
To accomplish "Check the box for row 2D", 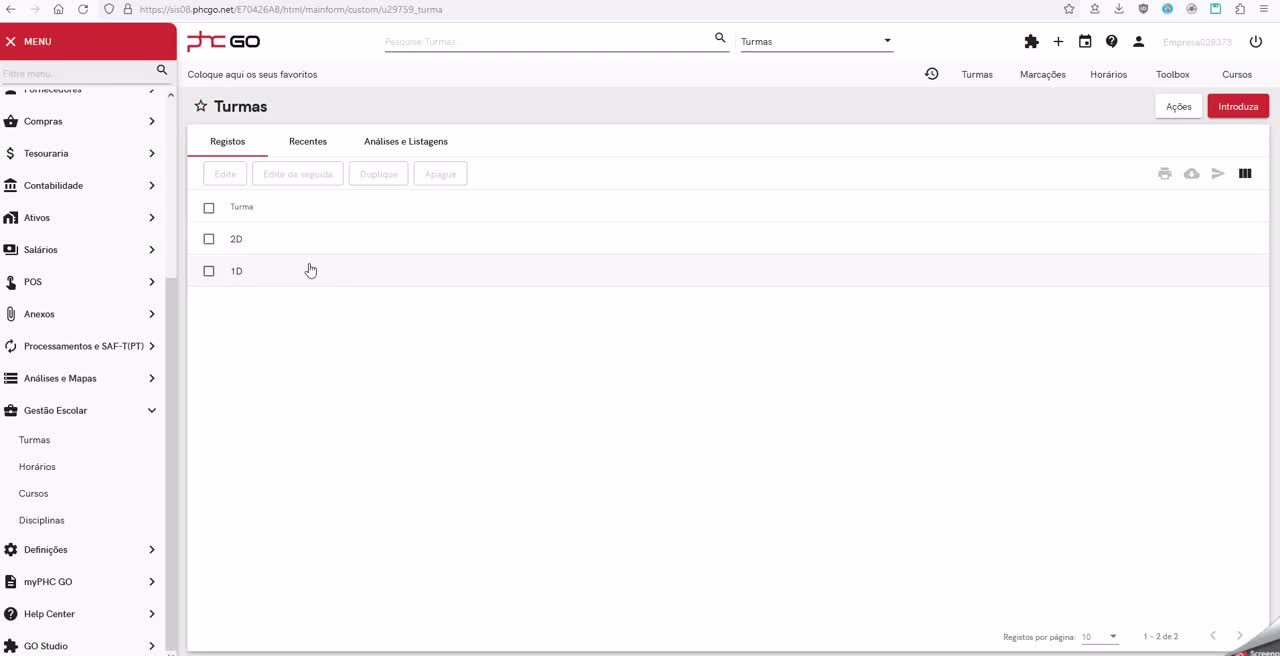I will 209,239.
